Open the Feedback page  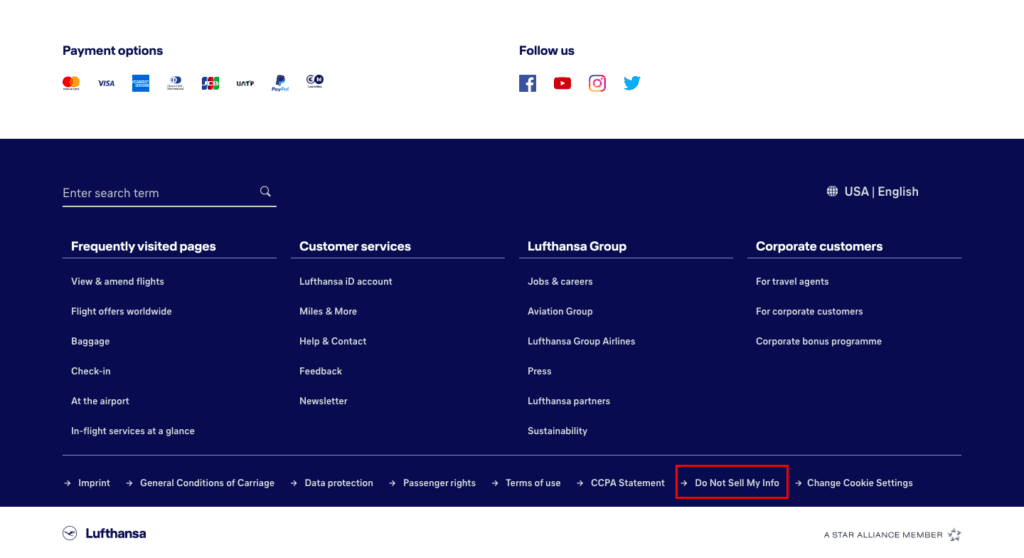321,371
